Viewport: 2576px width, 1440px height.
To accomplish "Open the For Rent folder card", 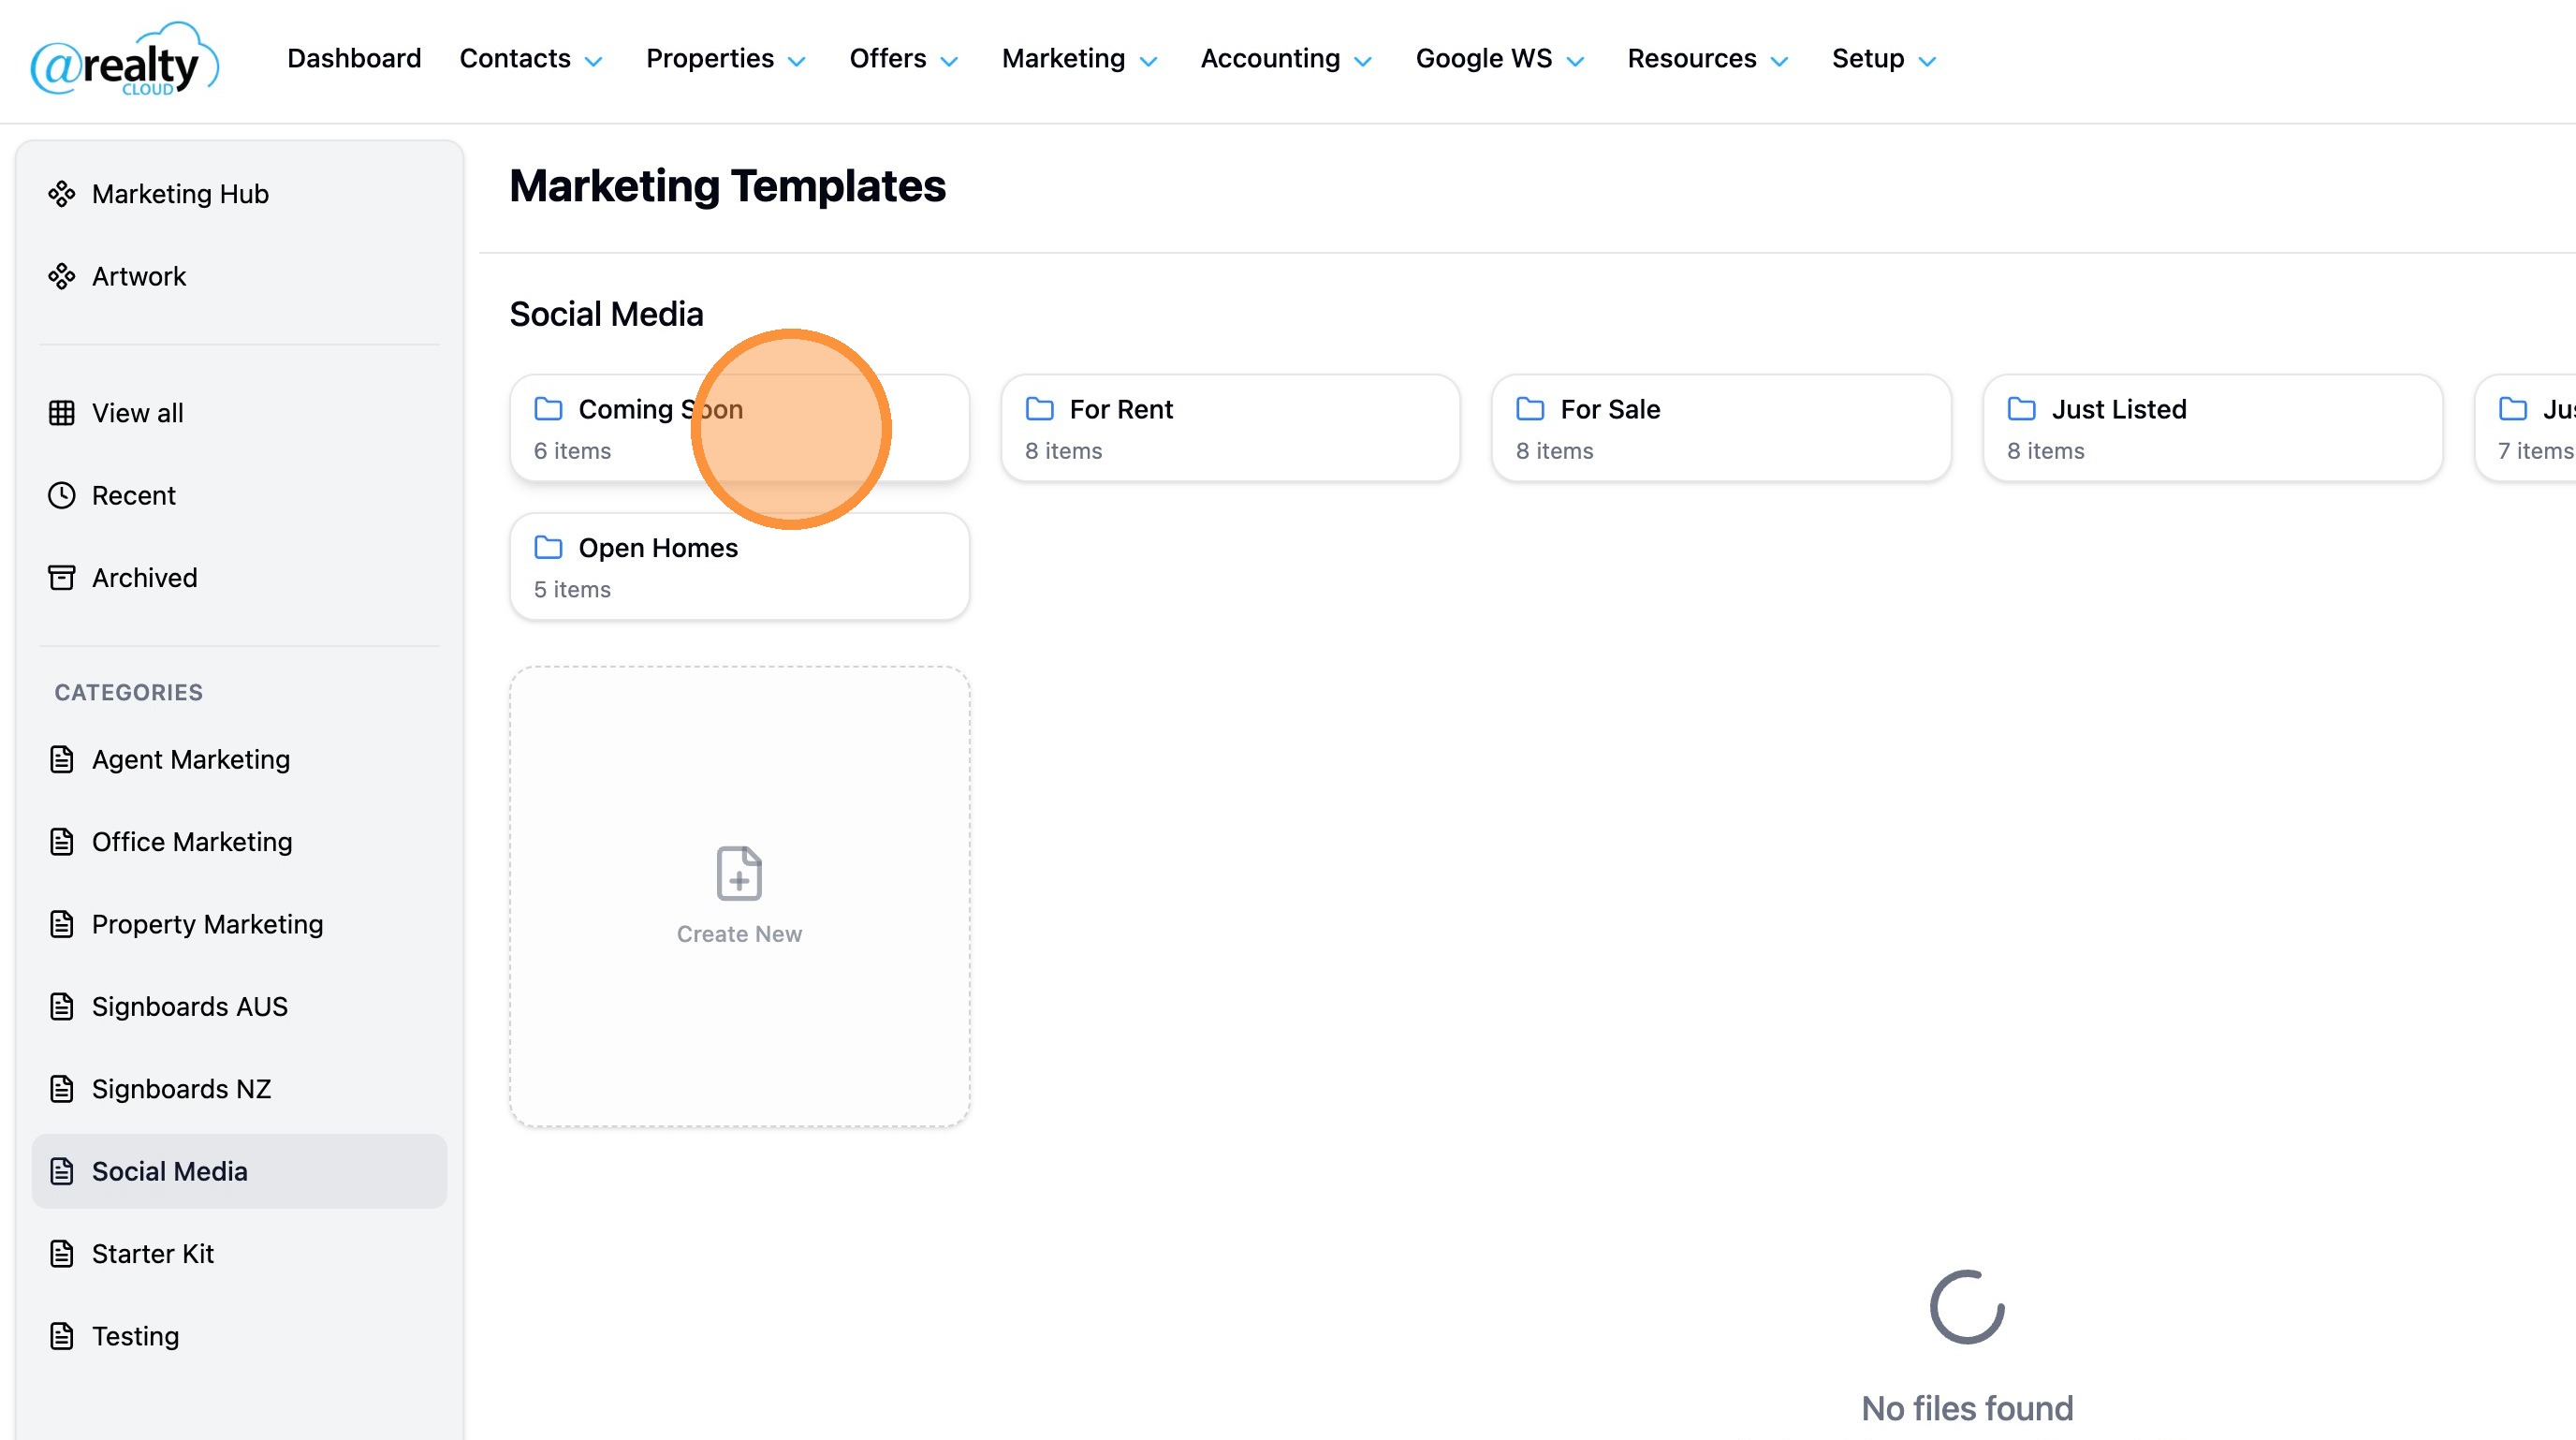I will [x=1230, y=428].
